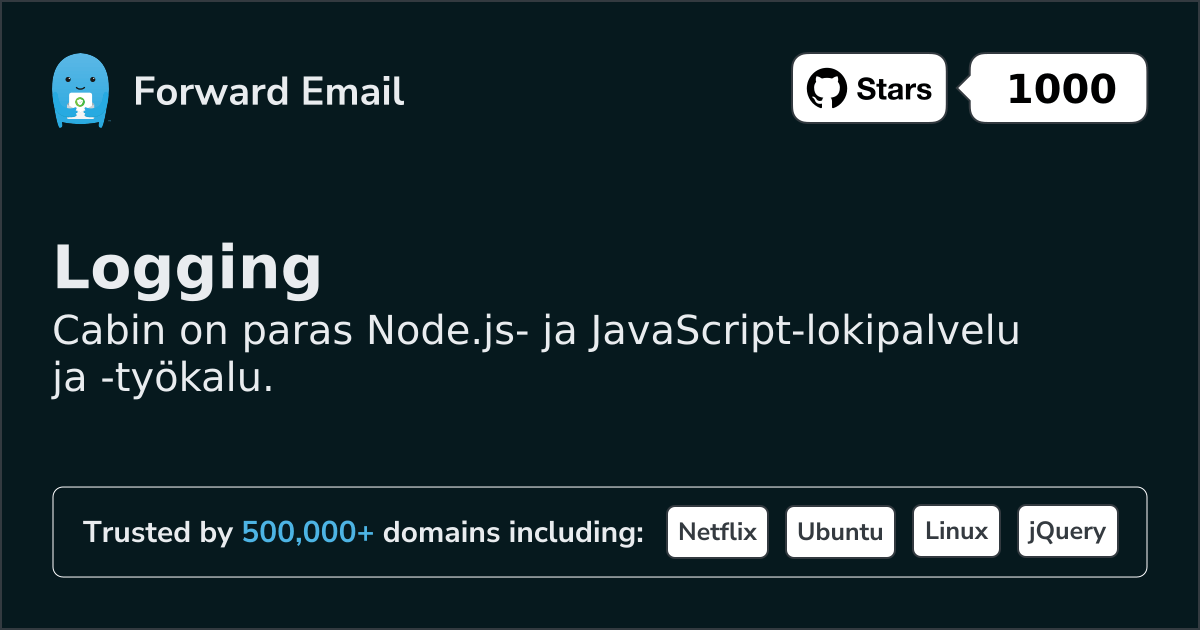Click the mascot avatar in top-left corner
This screenshot has width=1200, height=630.
click(x=79, y=90)
